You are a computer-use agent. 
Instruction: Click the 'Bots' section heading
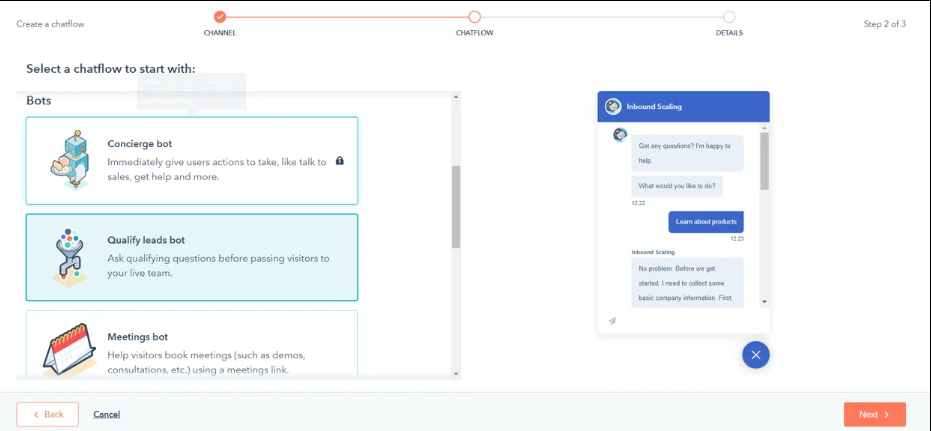click(x=39, y=101)
